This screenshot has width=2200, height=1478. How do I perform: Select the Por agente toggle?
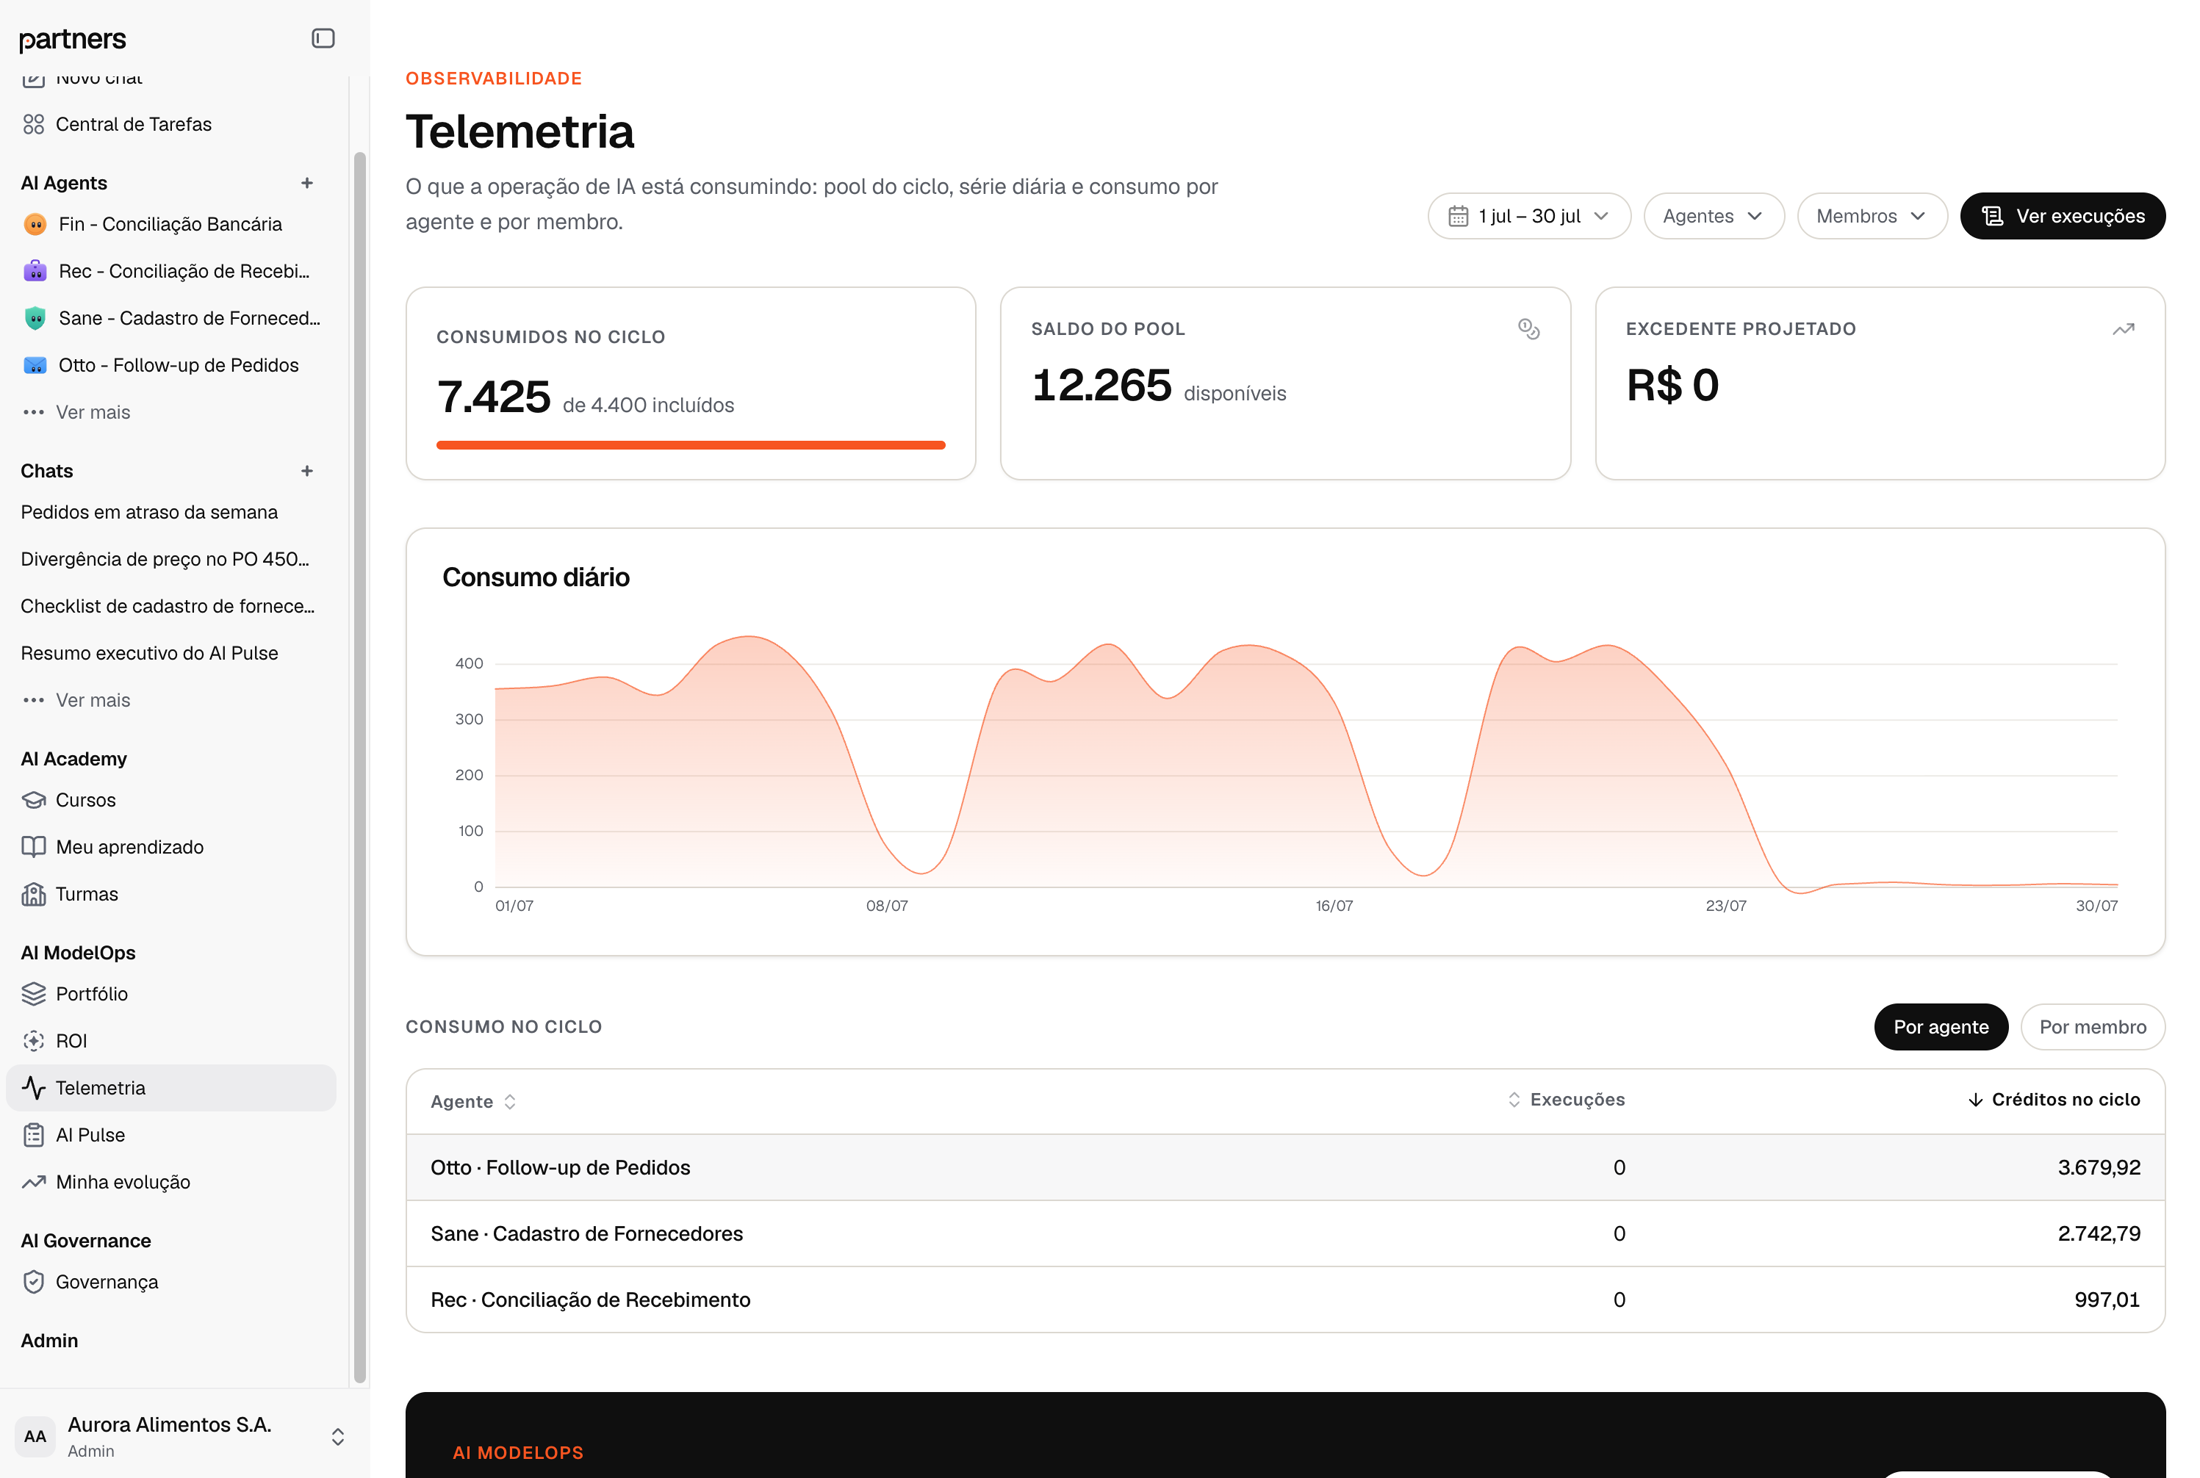coord(1940,1027)
